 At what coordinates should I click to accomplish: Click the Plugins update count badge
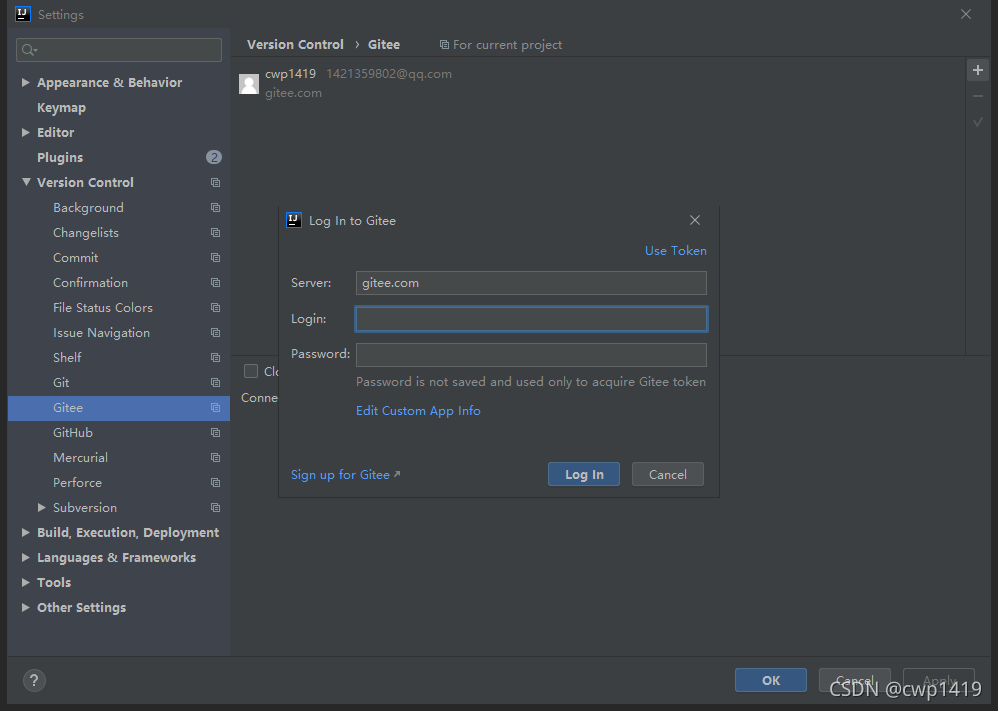[214, 157]
